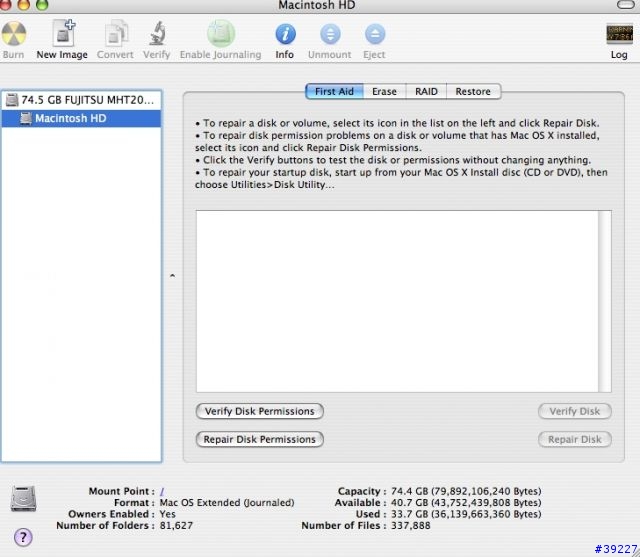The height and width of the screenshot is (557, 640).
Task: Click the toolbar toggle pill button
Action: pyautogui.click(x=628, y=4)
